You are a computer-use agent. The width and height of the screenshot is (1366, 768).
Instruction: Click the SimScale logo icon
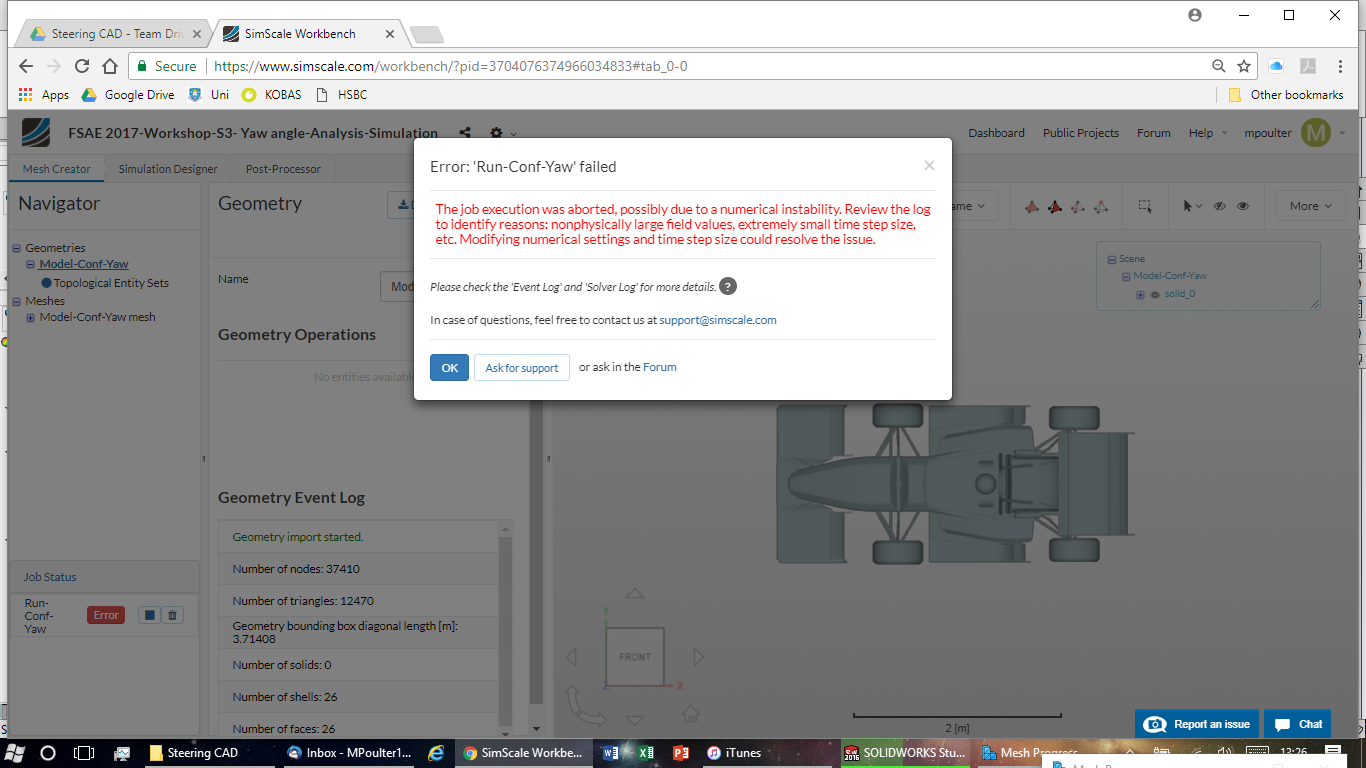[36, 133]
